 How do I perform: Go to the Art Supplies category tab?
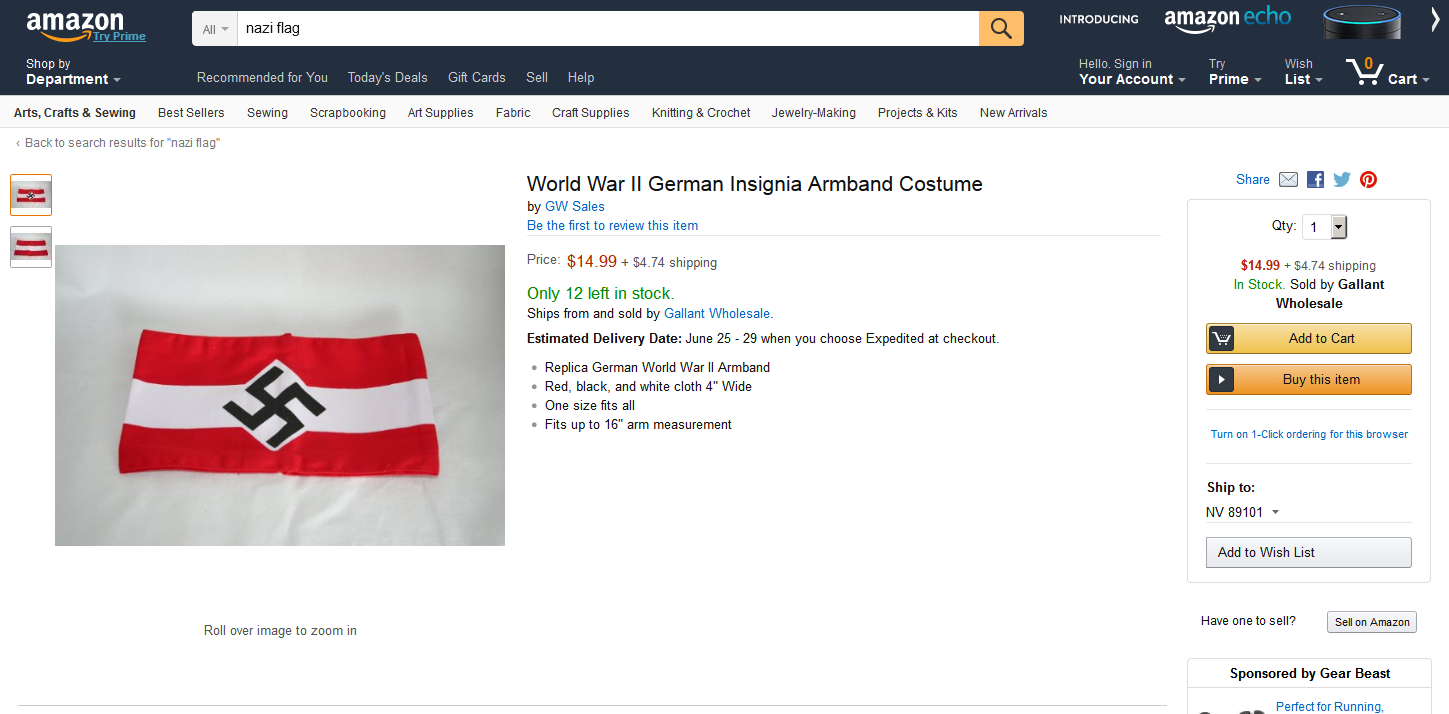[440, 113]
